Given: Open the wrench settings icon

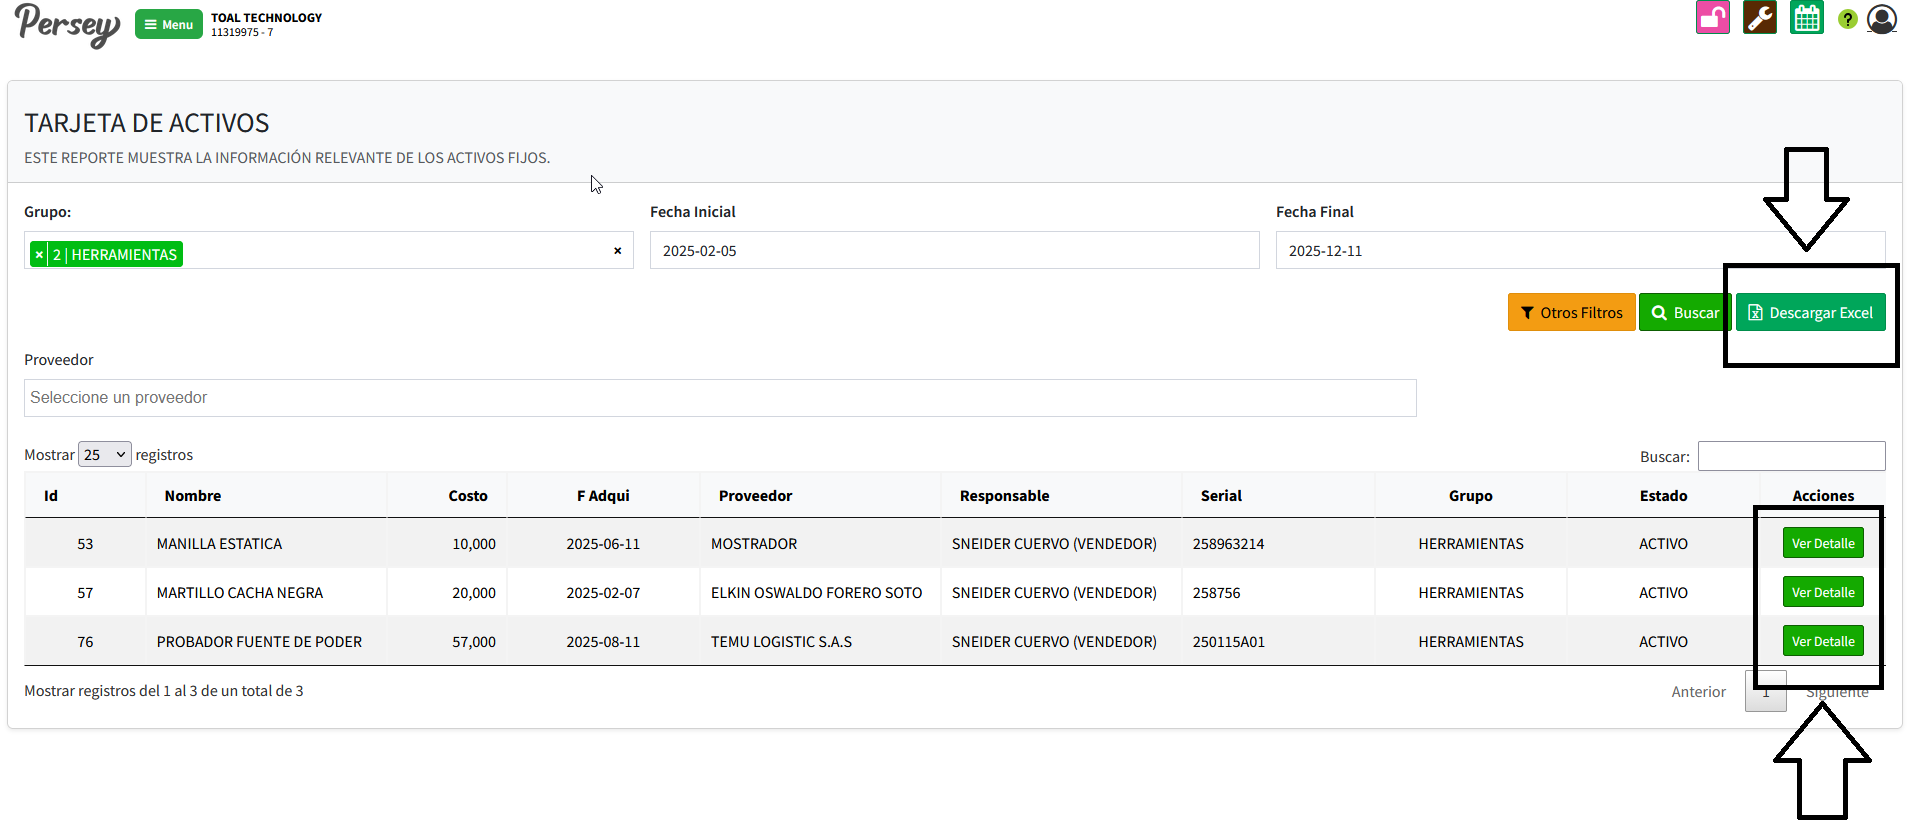Looking at the screenshot, I should pyautogui.click(x=1759, y=18).
